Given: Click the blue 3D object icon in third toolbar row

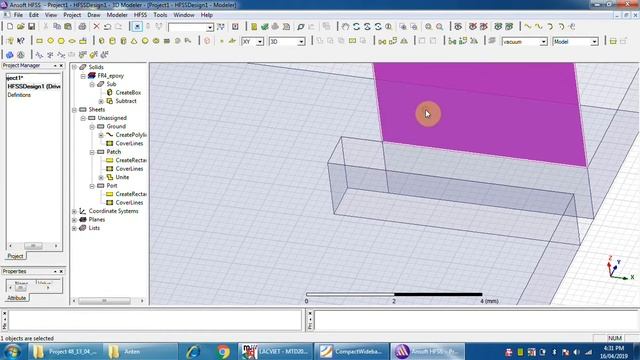Looking at the screenshot, I should point(9,55).
